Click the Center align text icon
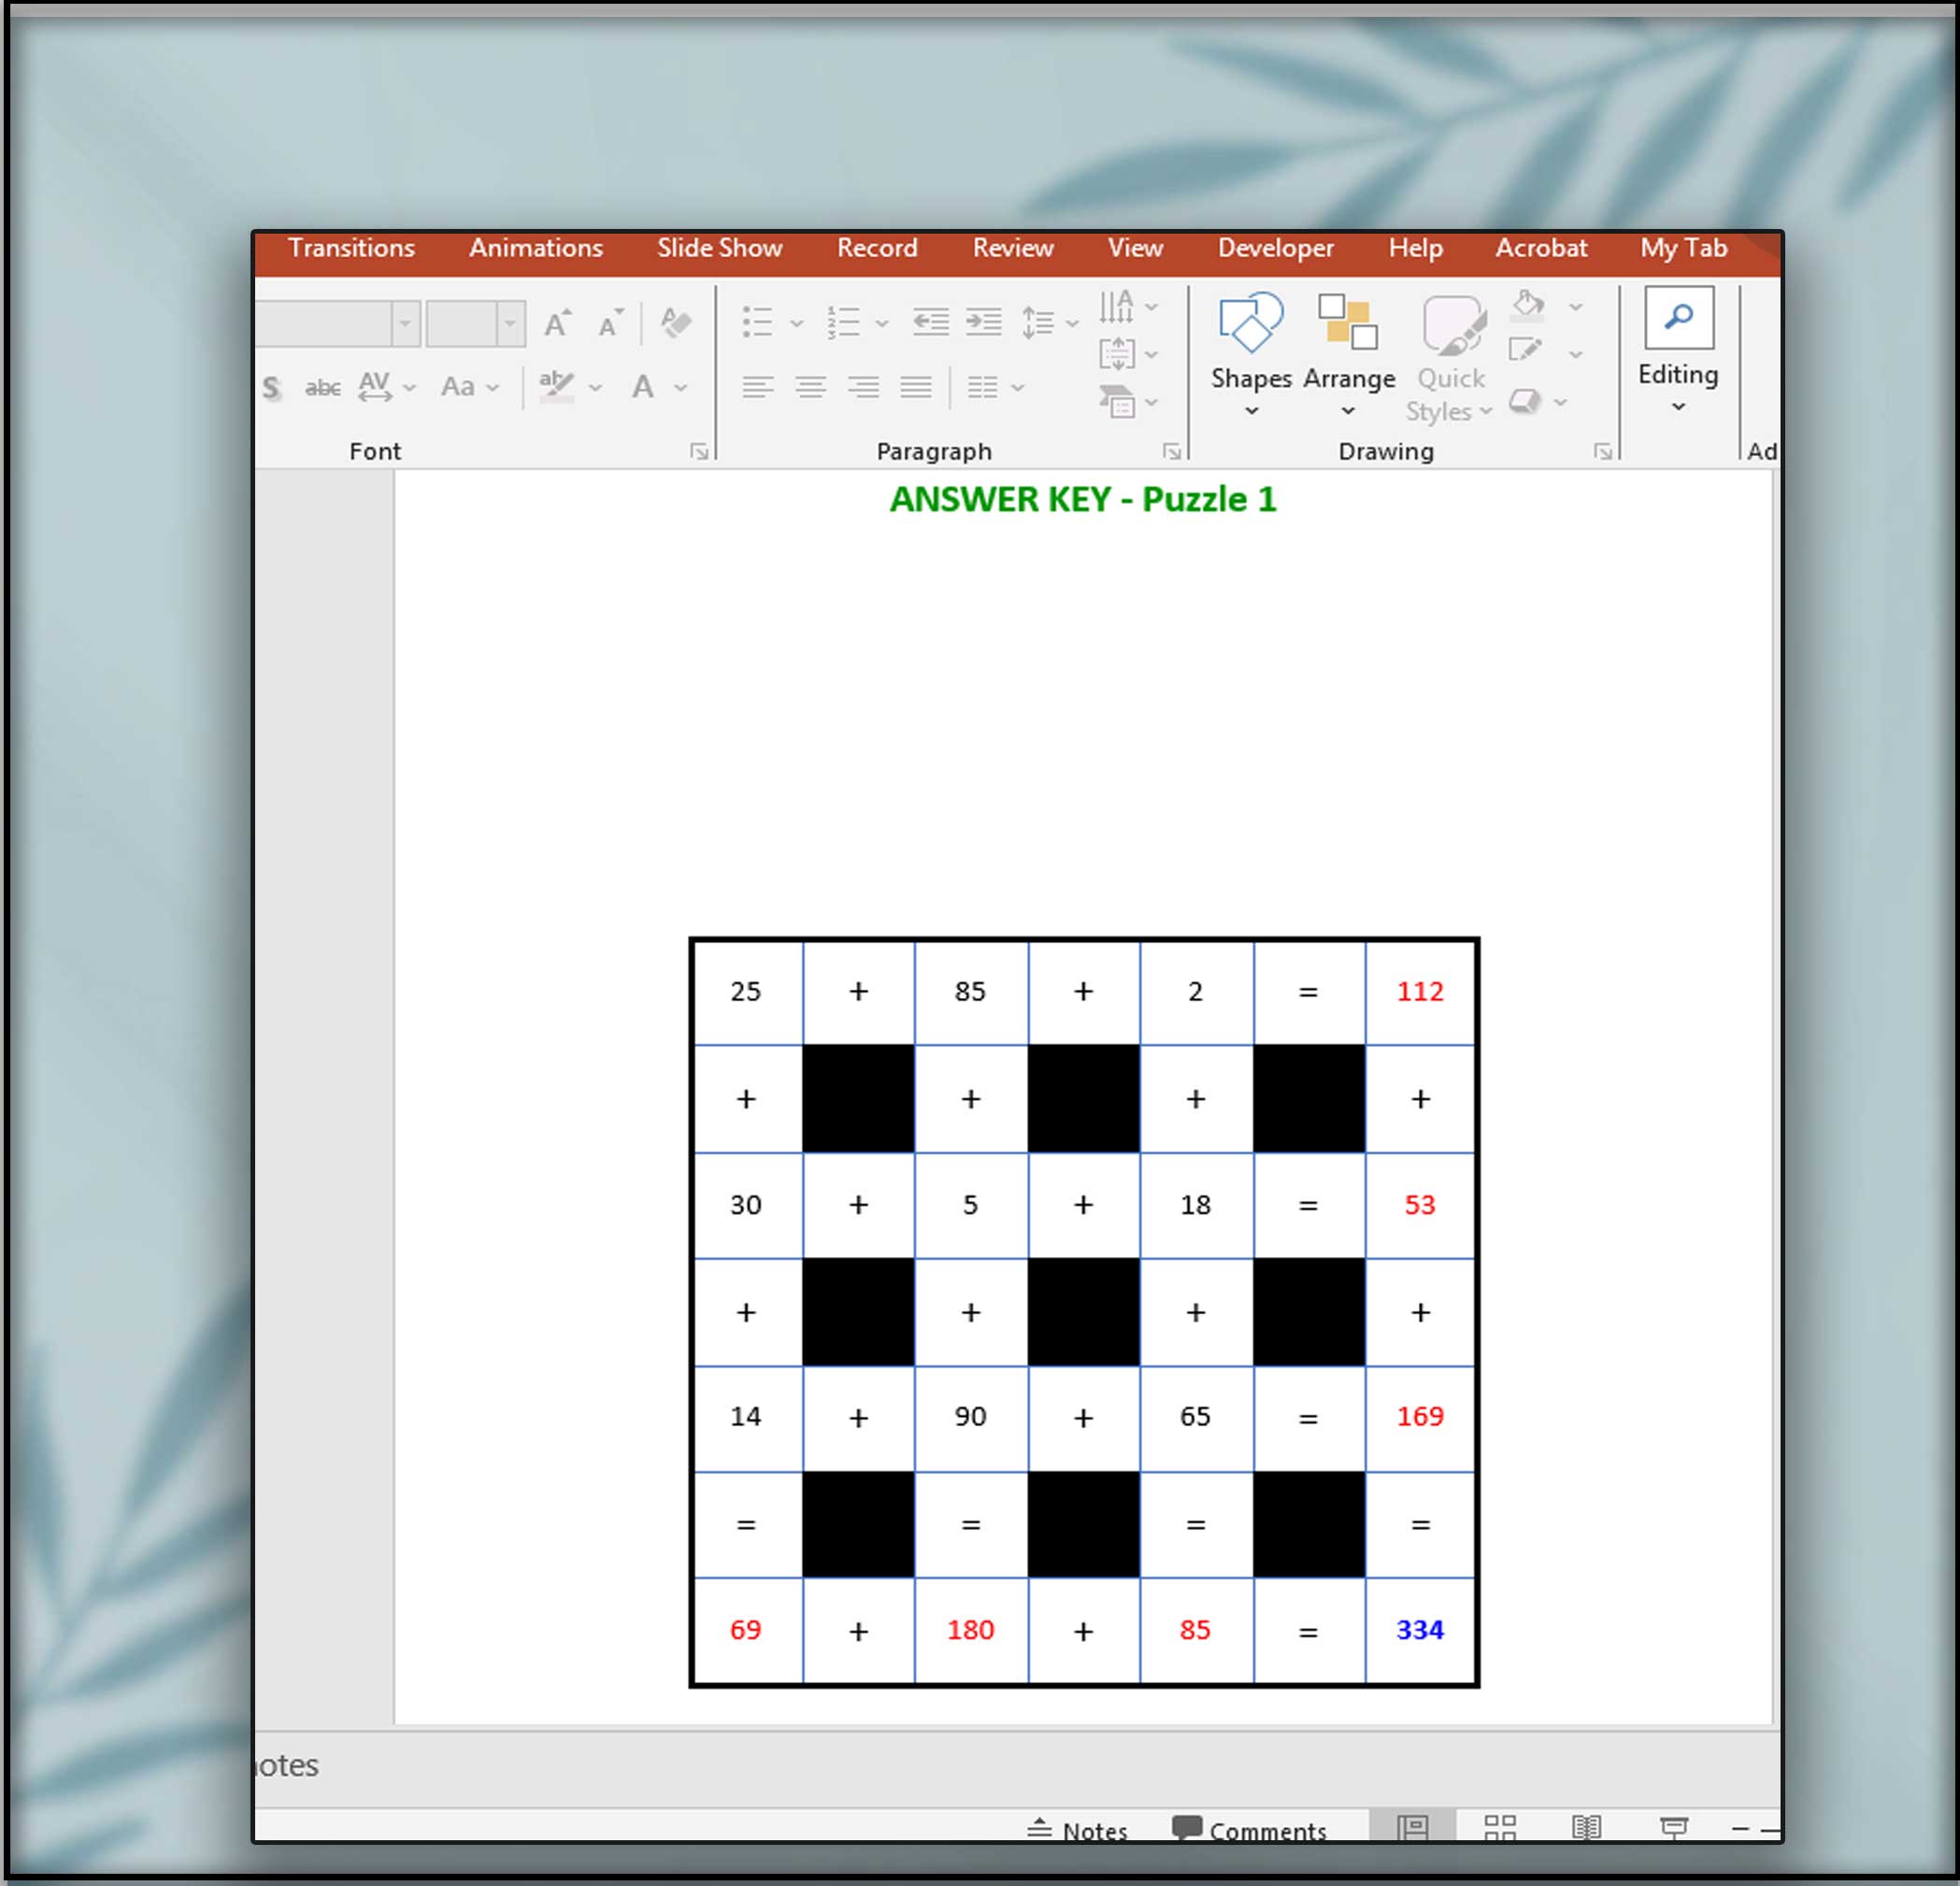 tap(810, 387)
